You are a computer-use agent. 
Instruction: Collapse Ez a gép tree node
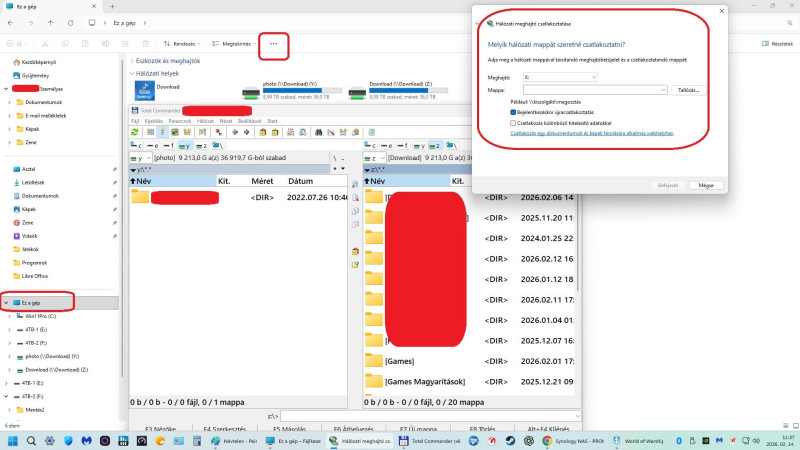(6, 303)
